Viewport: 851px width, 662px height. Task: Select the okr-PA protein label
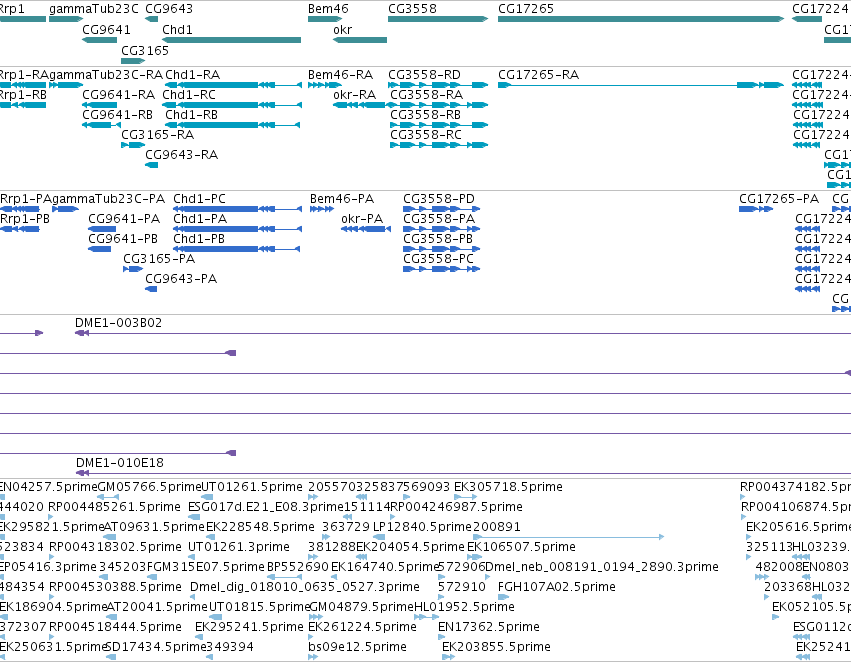click(362, 219)
